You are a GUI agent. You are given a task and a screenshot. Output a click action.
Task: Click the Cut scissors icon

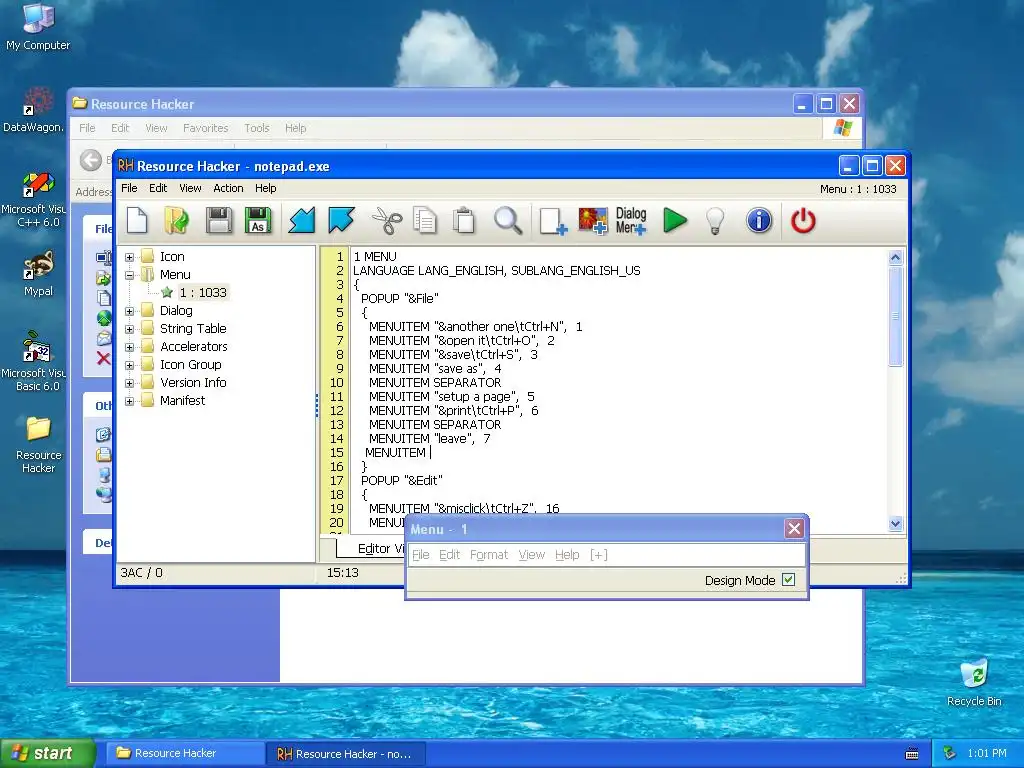pos(387,221)
